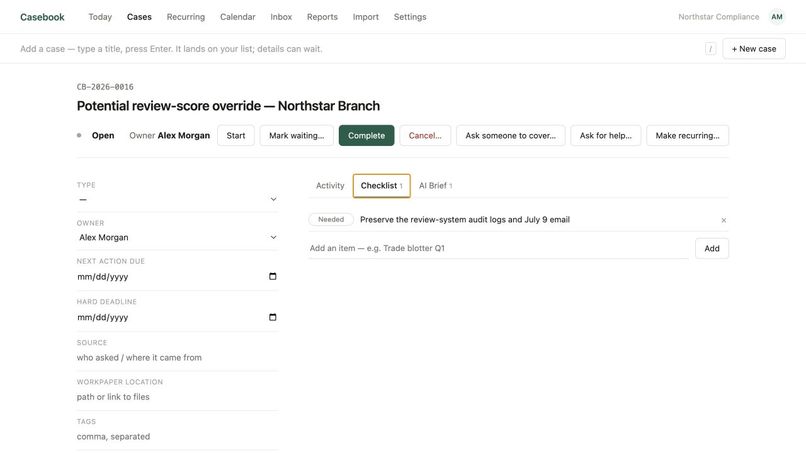The height and width of the screenshot is (453, 806).
Task: Switch to the Activity tab
Action: point(330,186)
